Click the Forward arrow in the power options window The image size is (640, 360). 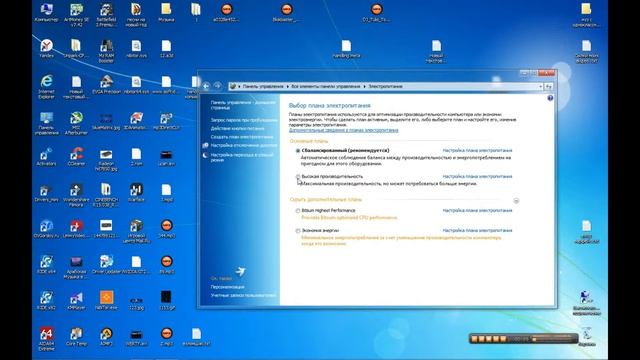tap(217, 86)
